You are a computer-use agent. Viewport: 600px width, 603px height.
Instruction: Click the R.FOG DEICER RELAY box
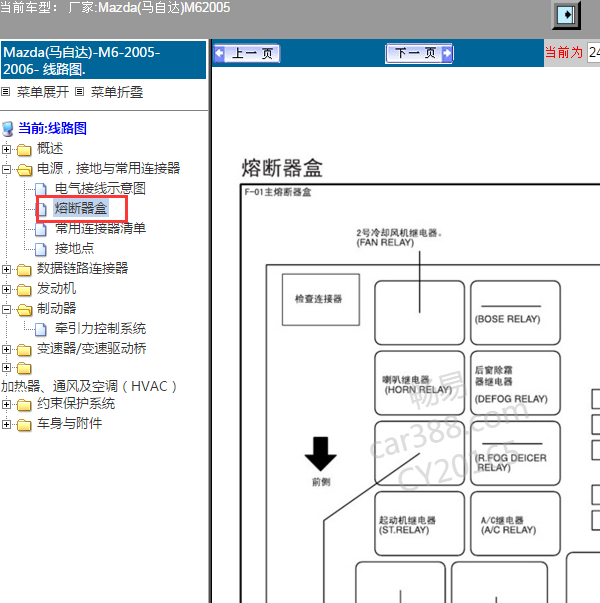[x=515, y=453]
